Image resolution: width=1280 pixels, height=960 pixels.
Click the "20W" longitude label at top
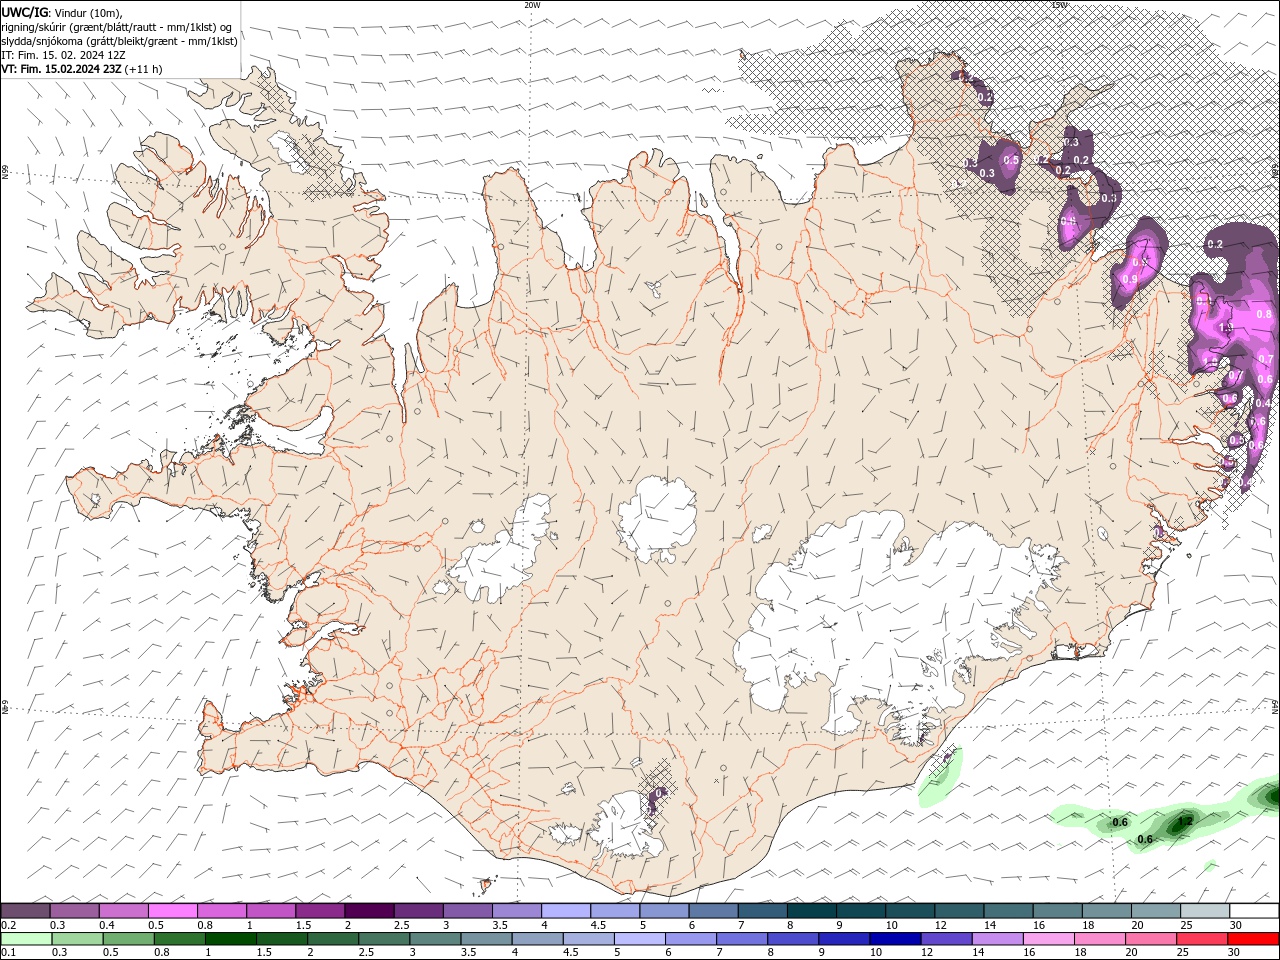click(x=532, y=5)
